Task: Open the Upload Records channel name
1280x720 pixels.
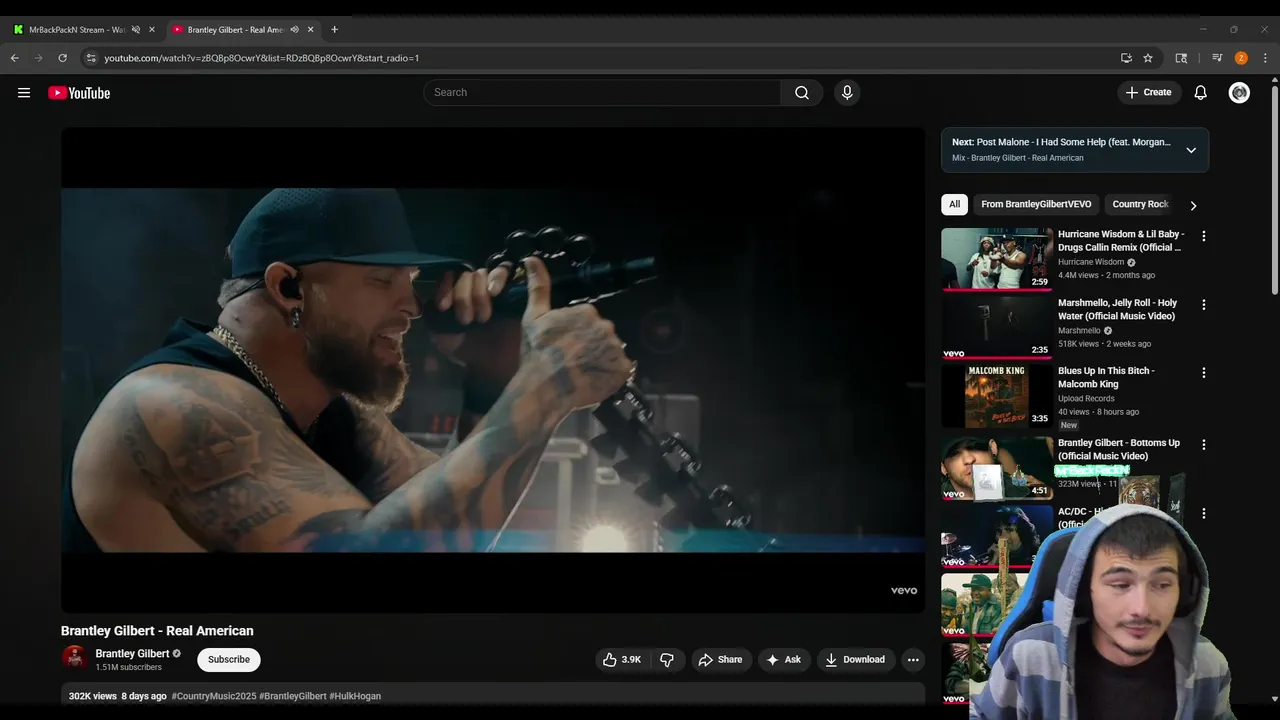Action: tap(1086, 398)
